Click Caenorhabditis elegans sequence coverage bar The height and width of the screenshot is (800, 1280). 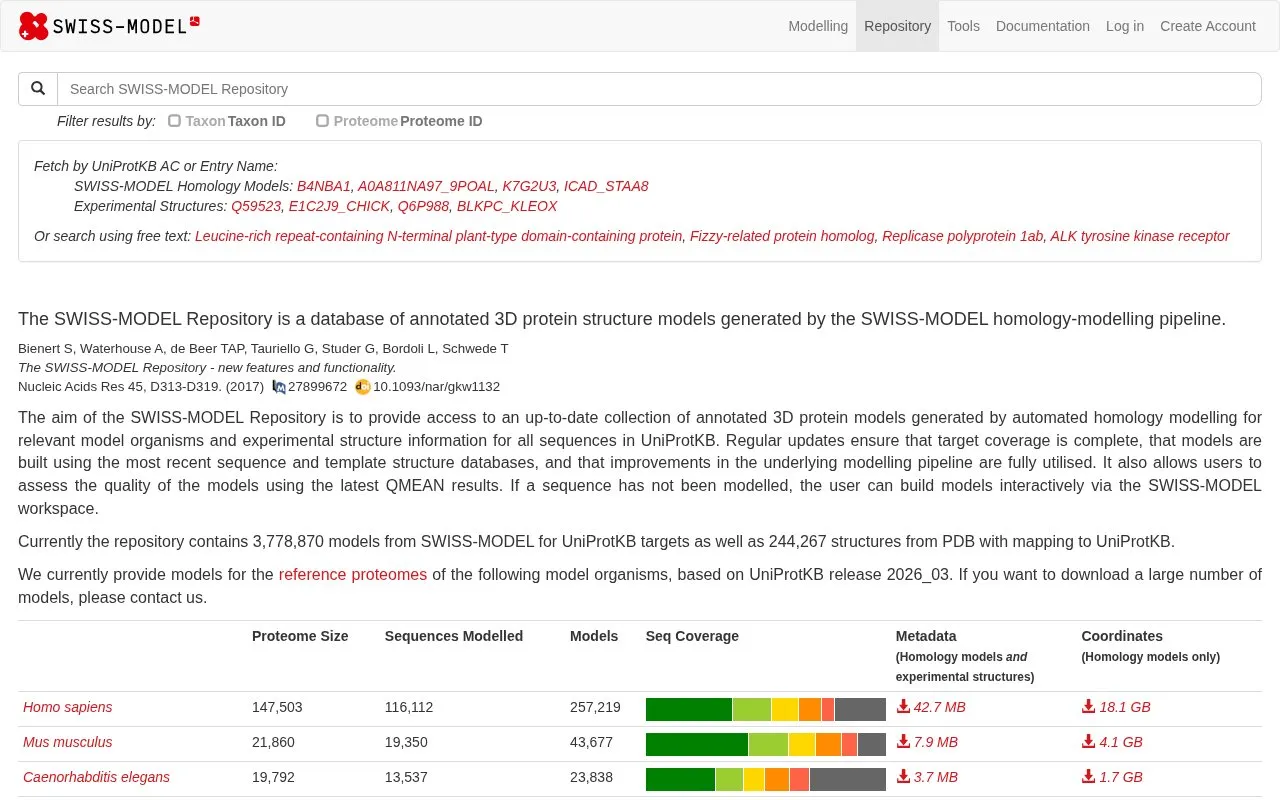(x=766, y=779)
